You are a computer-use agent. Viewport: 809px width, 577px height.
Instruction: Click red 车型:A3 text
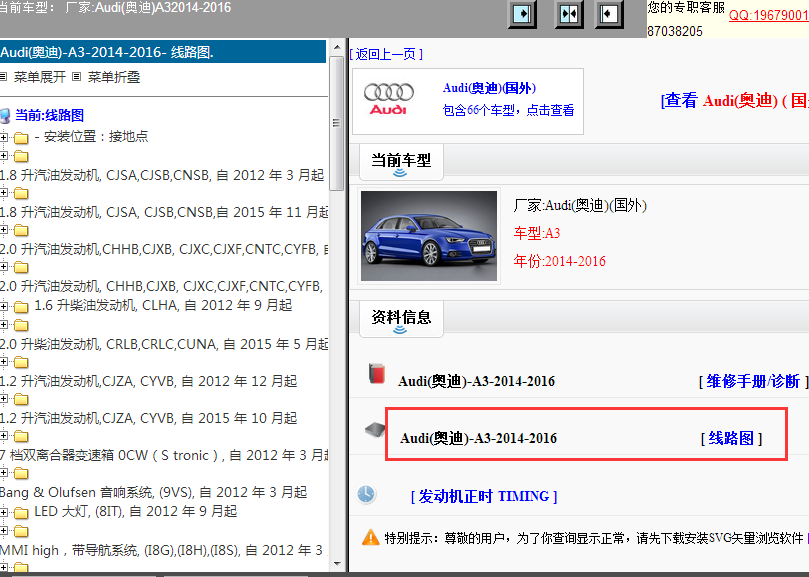537,233
